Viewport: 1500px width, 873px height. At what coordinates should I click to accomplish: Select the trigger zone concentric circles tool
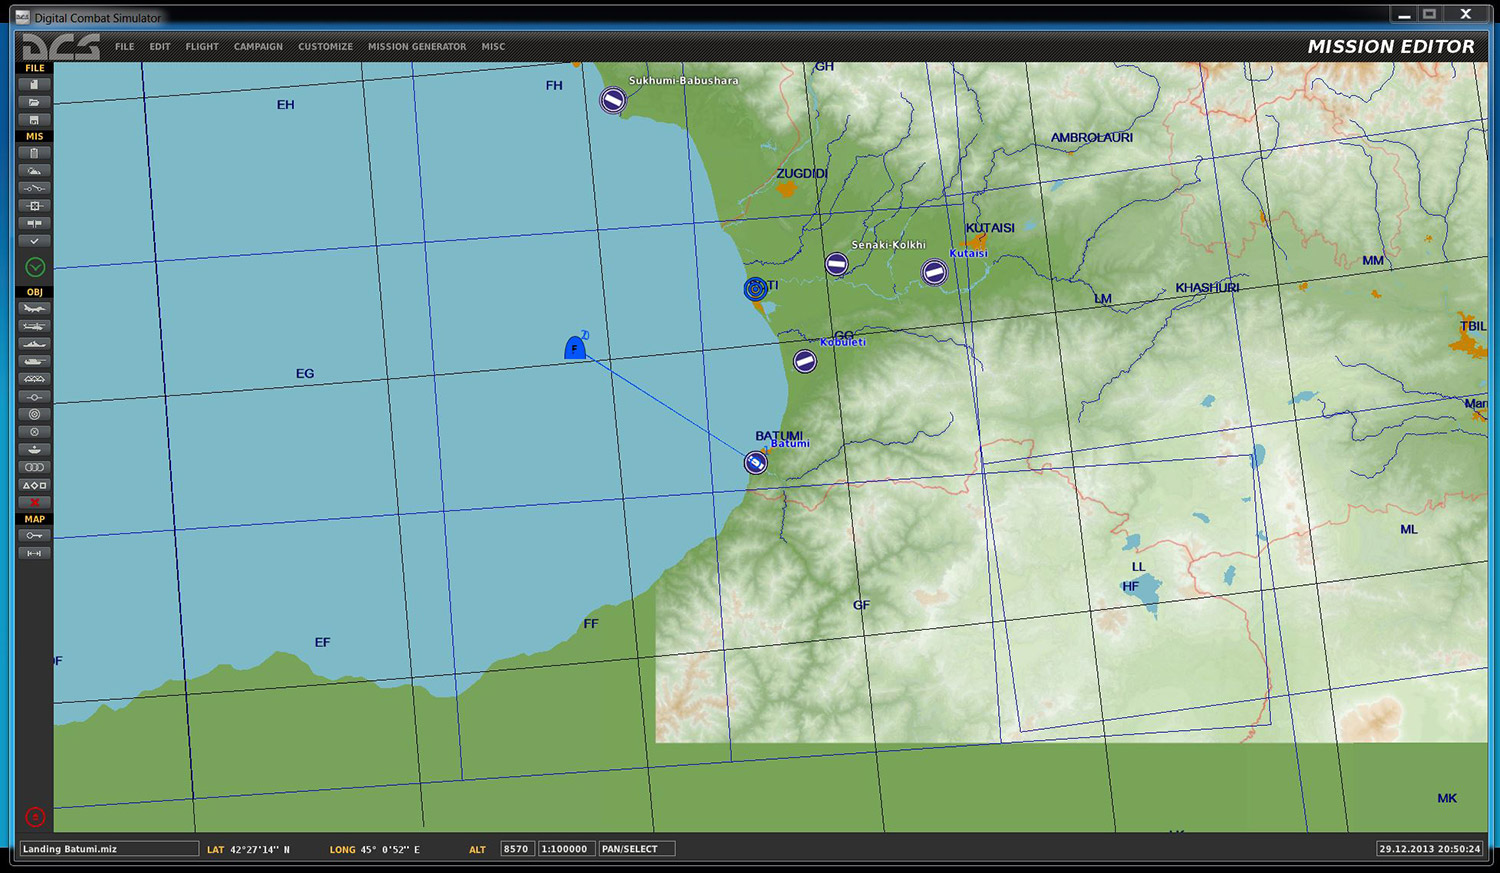(34, 414)
